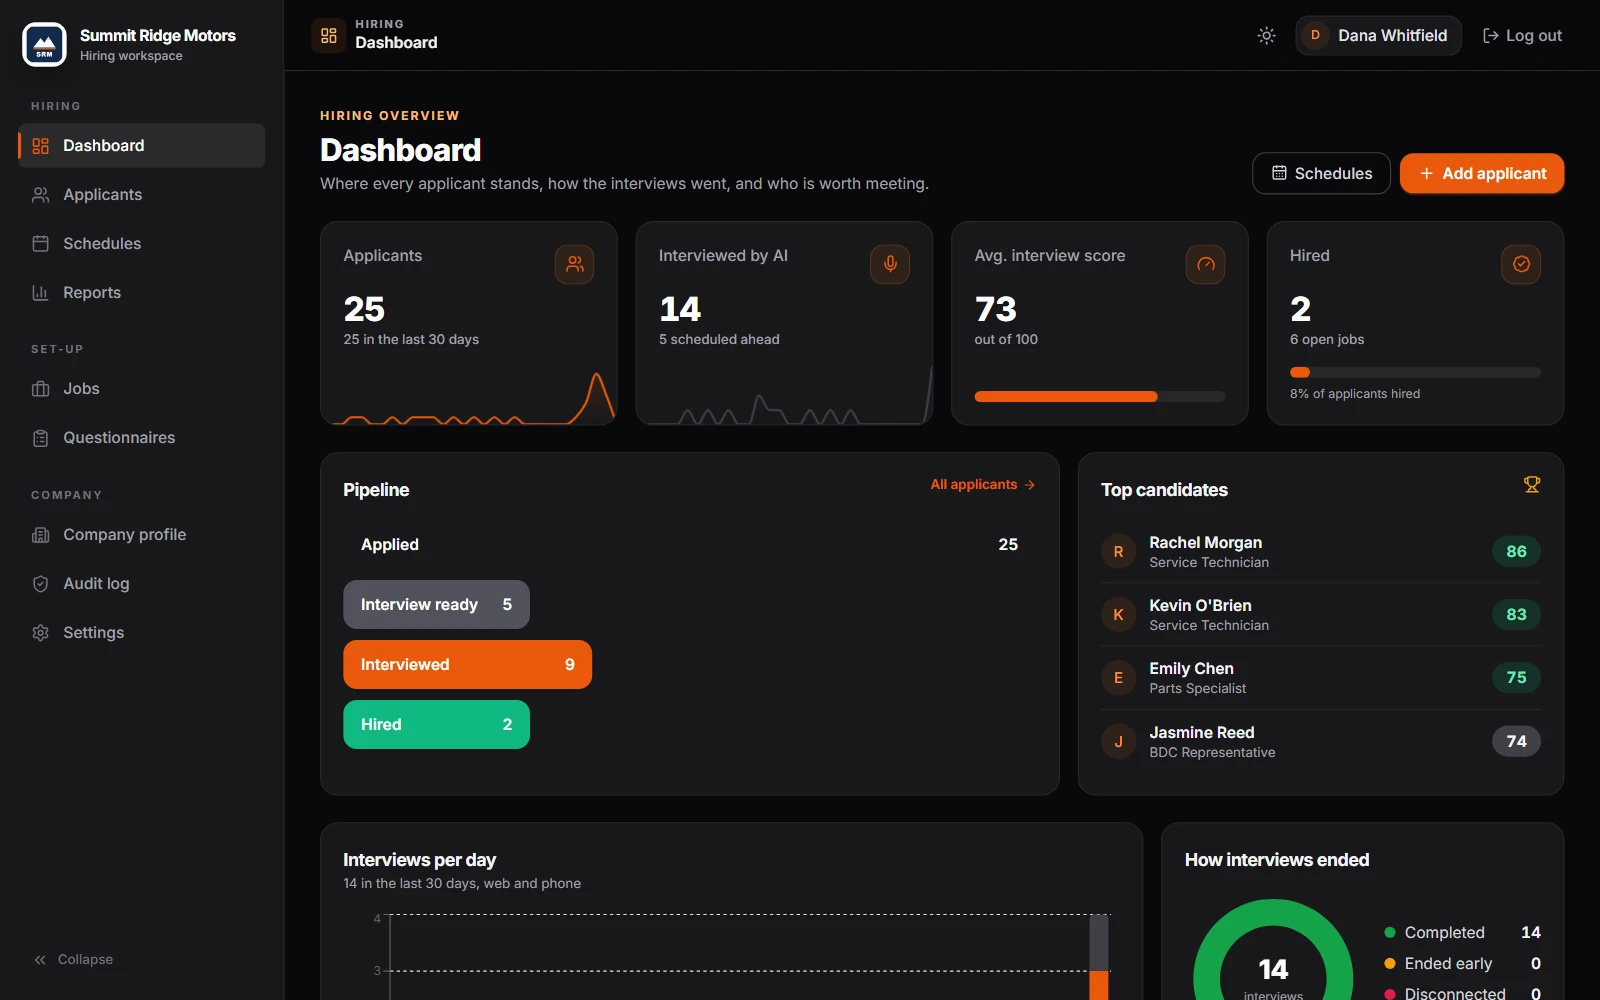Open Jasmine Reed's candidate name

[x=1201, y=733]
